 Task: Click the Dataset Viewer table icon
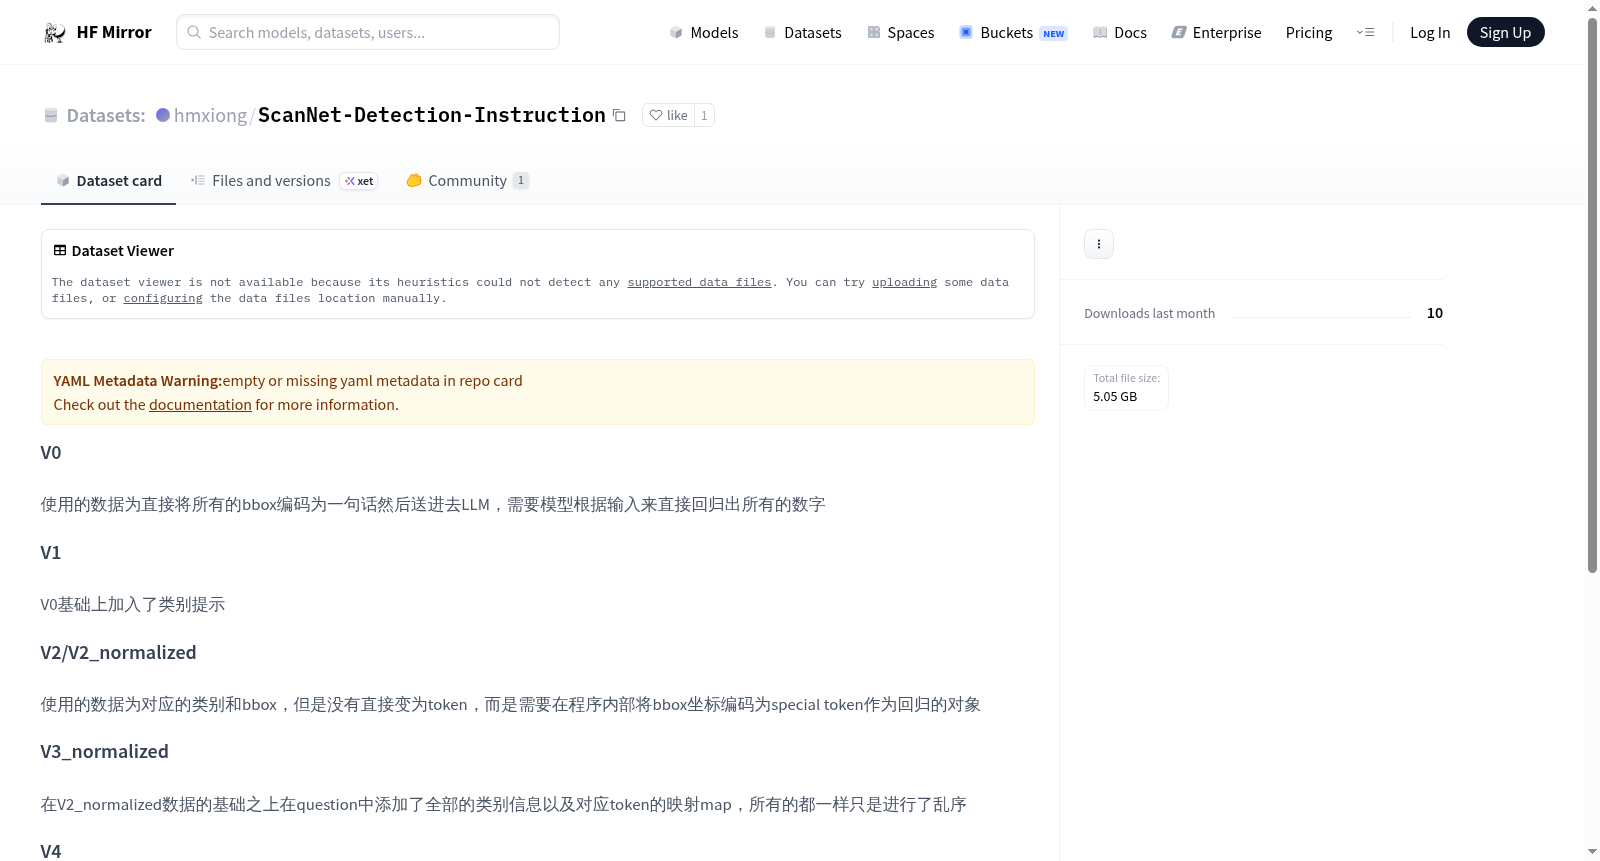coord(60,250)
